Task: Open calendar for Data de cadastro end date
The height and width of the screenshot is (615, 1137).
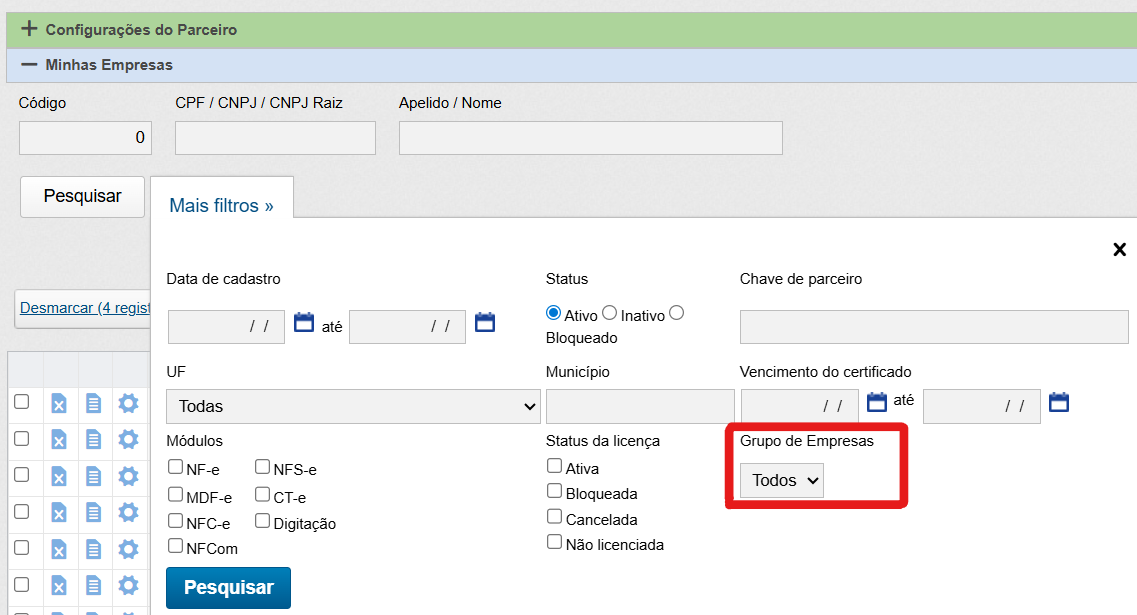Action: click(485, 323)
